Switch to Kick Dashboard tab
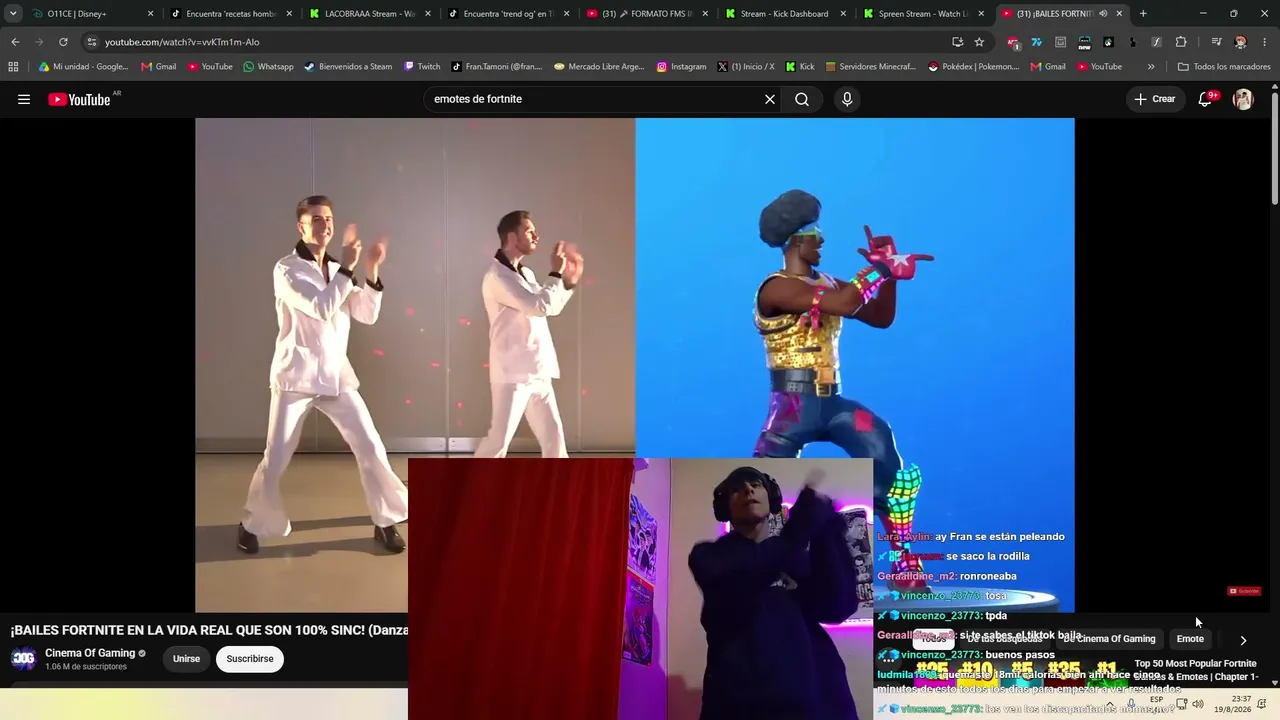 [x=784, y=14]
